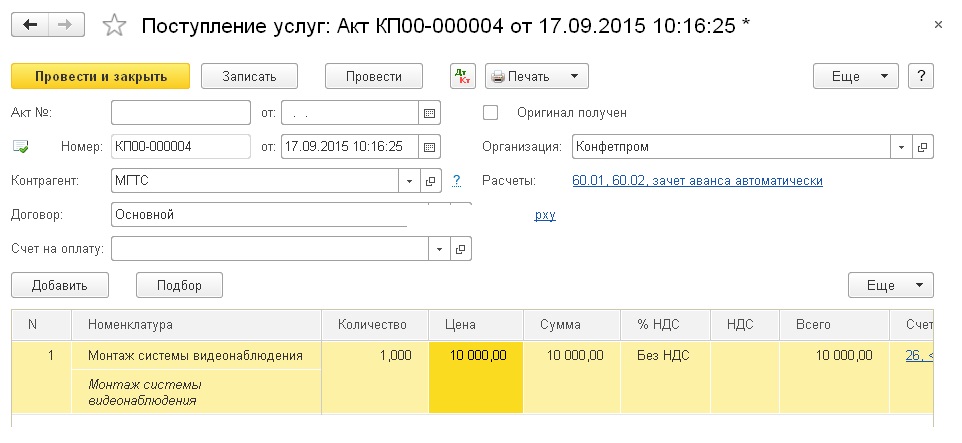The width and height of the screenshot is (962, 443).
Task: Click Добавить row button
Action: pyautogui.click(x=60, y=285)
